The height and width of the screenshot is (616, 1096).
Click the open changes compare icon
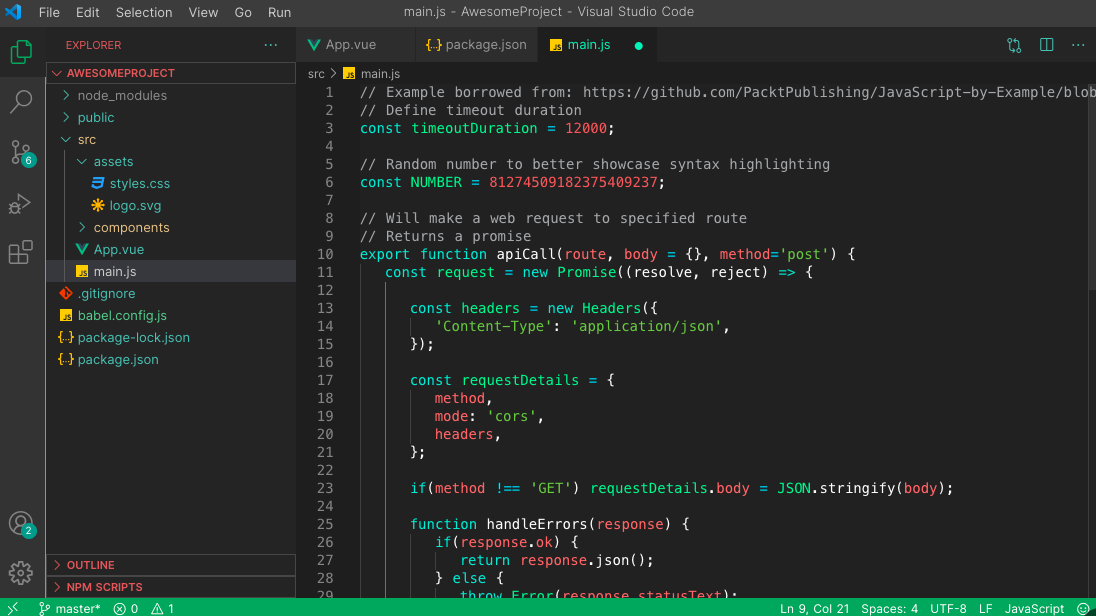pyautogui.click(x=1014, y=45)
